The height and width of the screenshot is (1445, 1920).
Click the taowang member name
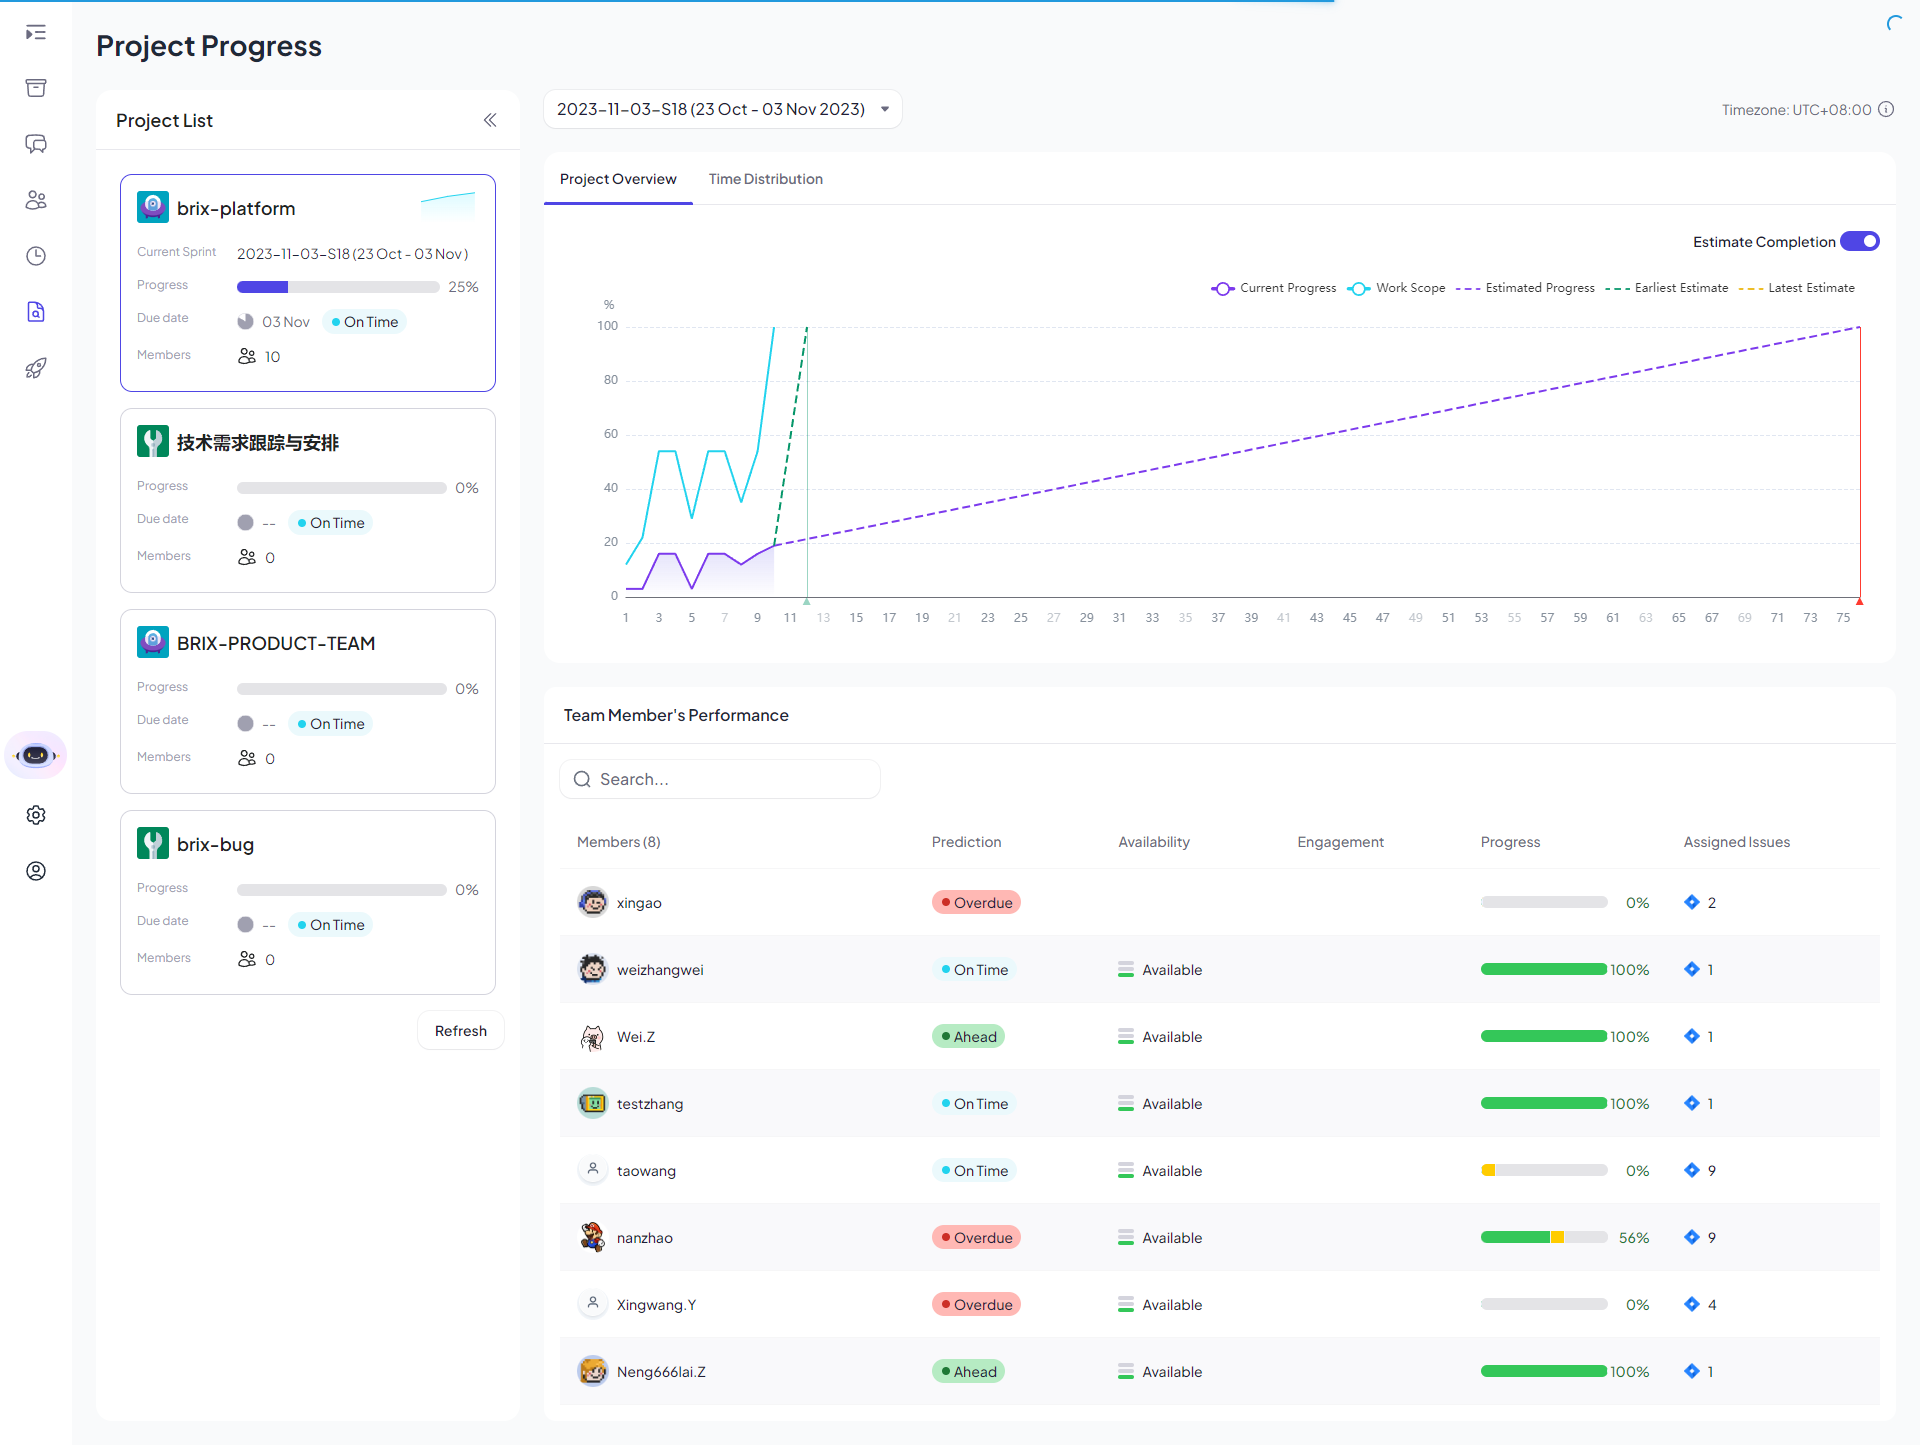point(646,1170)
